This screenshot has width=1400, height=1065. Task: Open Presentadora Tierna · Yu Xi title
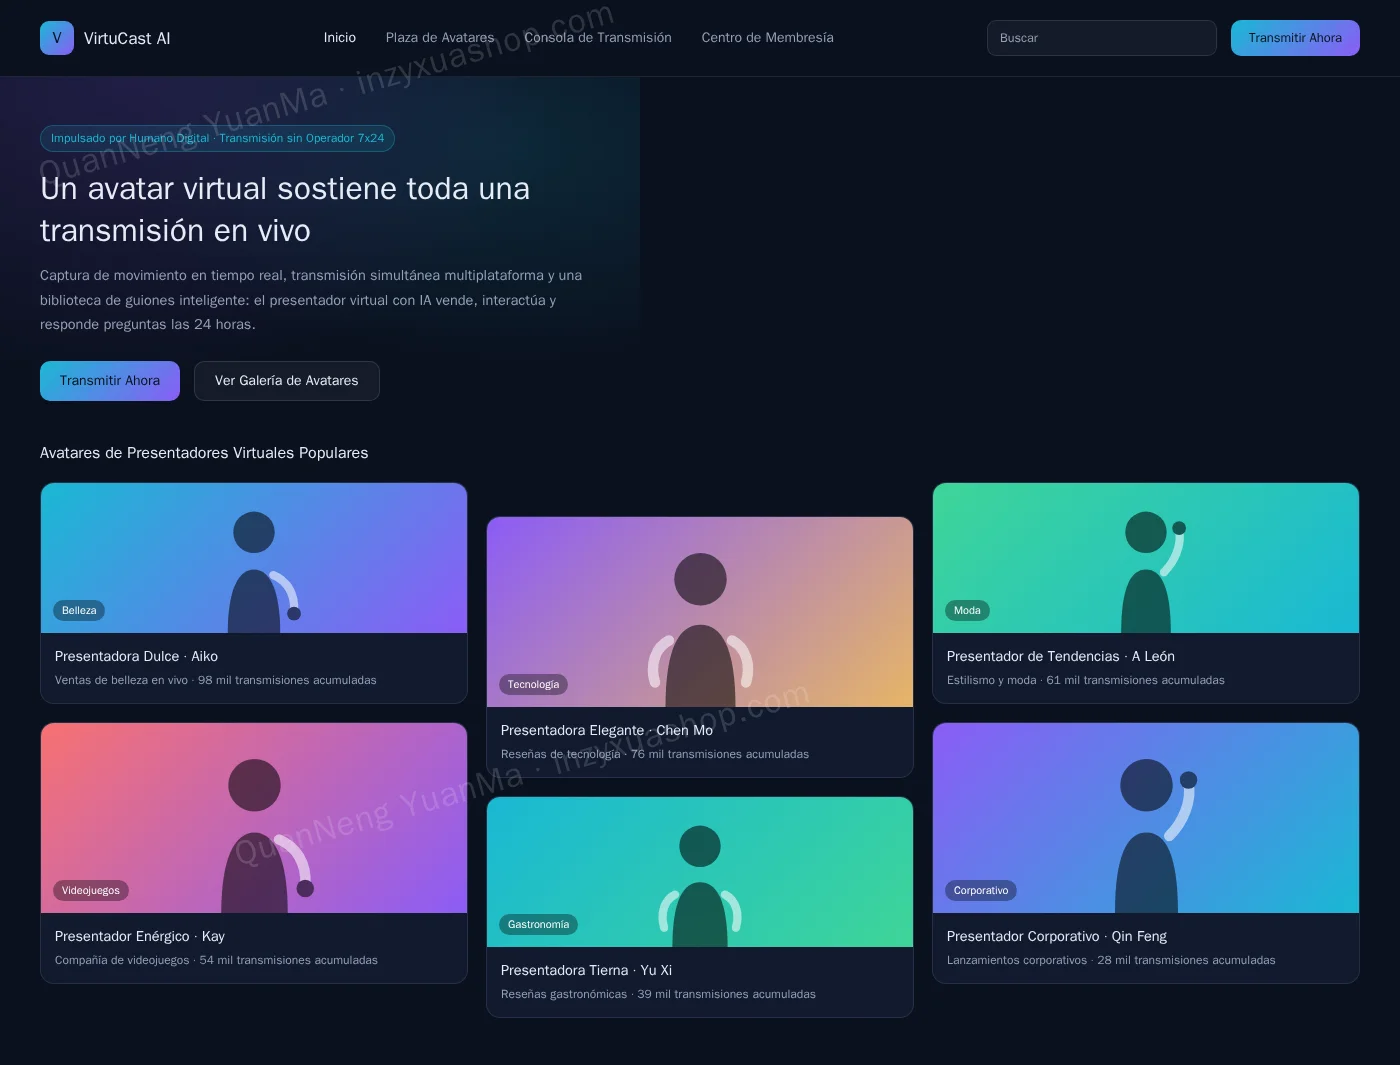click(x=586, y=971)
